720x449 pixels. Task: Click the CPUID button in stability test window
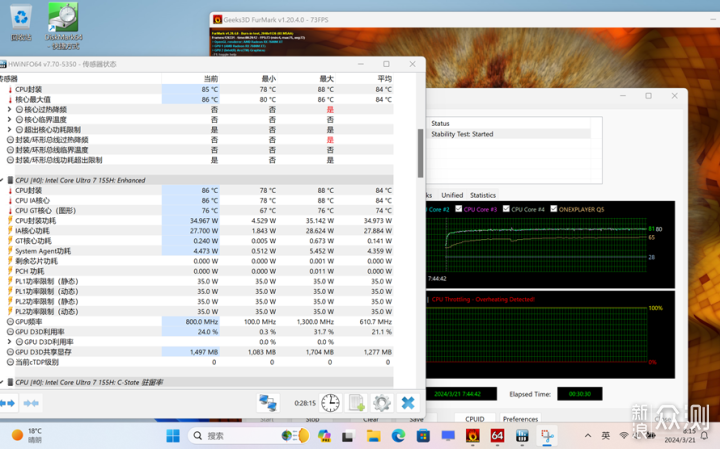coord(474,419)
